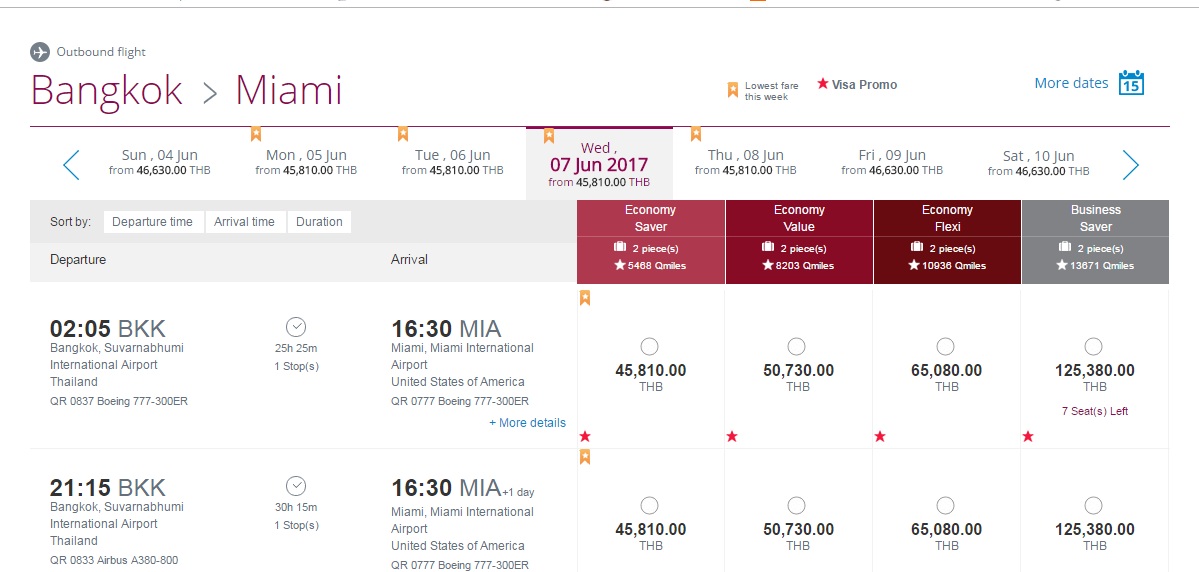1199x572 pixels.
Task: Switch to Mon, 05 Jun date tab
Action: click(x=306, y=162)
